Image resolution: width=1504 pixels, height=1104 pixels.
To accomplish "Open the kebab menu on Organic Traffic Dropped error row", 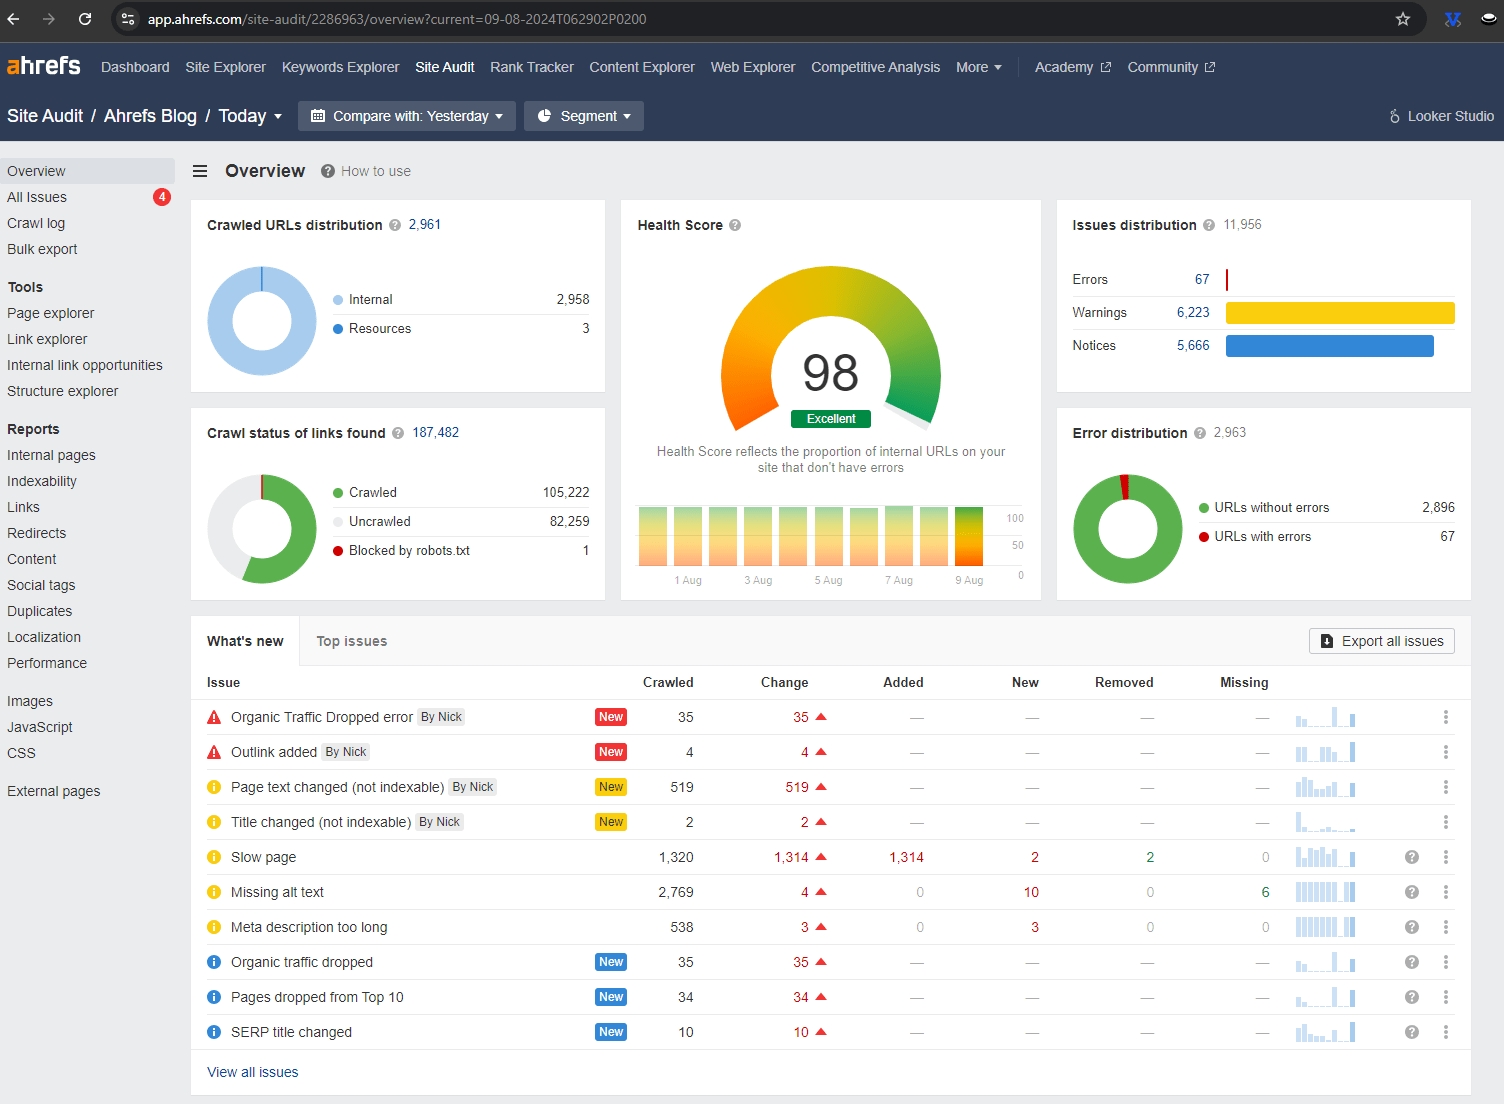I will pos(1445,717).
